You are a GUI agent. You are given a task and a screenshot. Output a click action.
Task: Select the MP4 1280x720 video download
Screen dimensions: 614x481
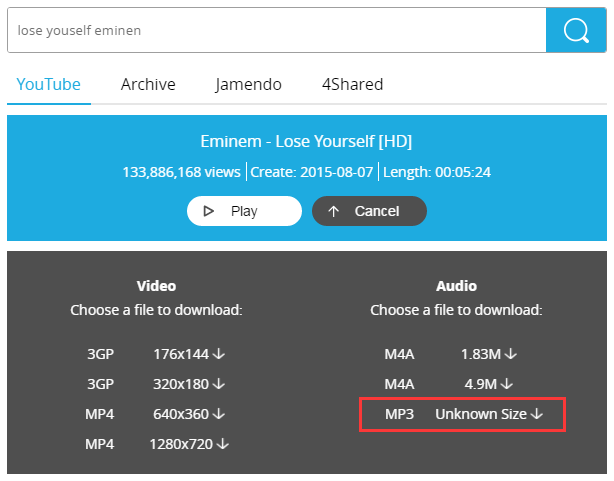tap(157, 444)
